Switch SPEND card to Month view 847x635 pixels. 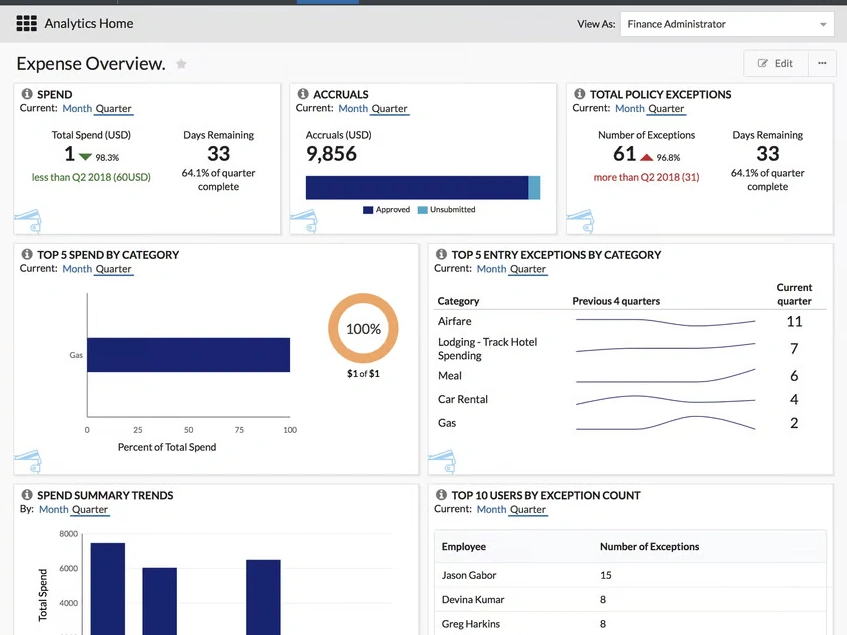point(76,109)
